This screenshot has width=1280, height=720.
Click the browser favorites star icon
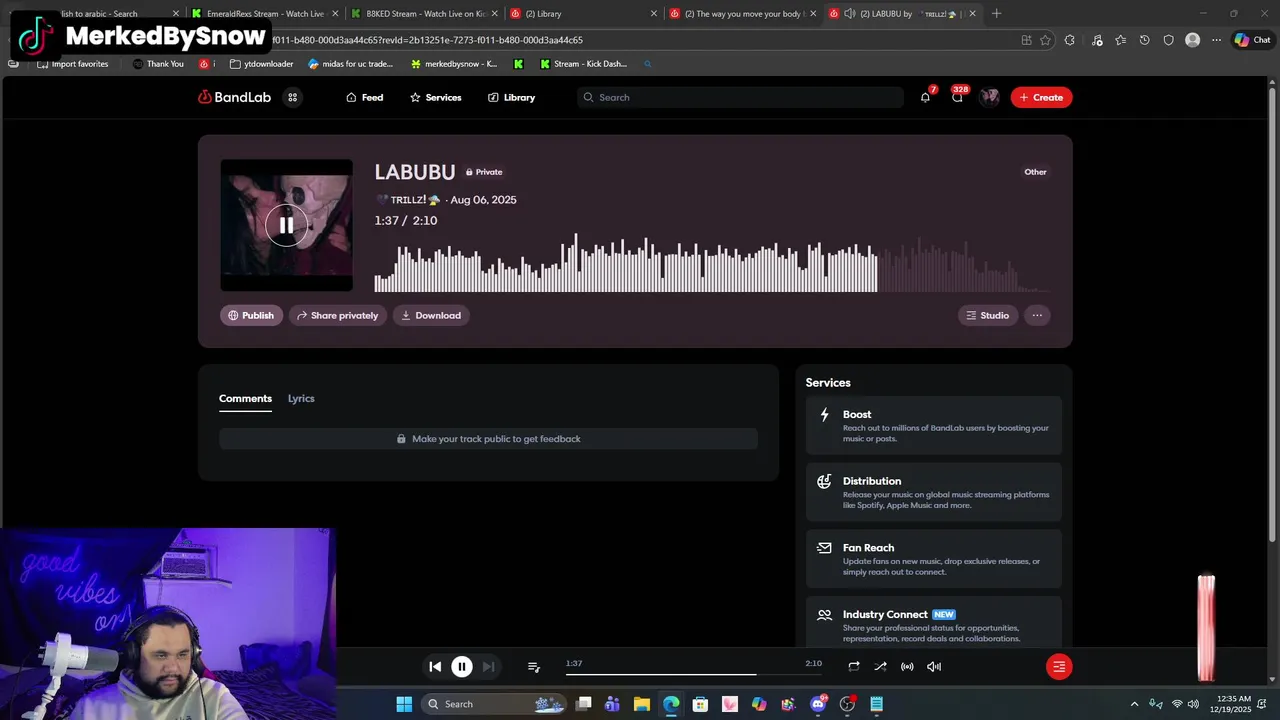(1045, 40)
